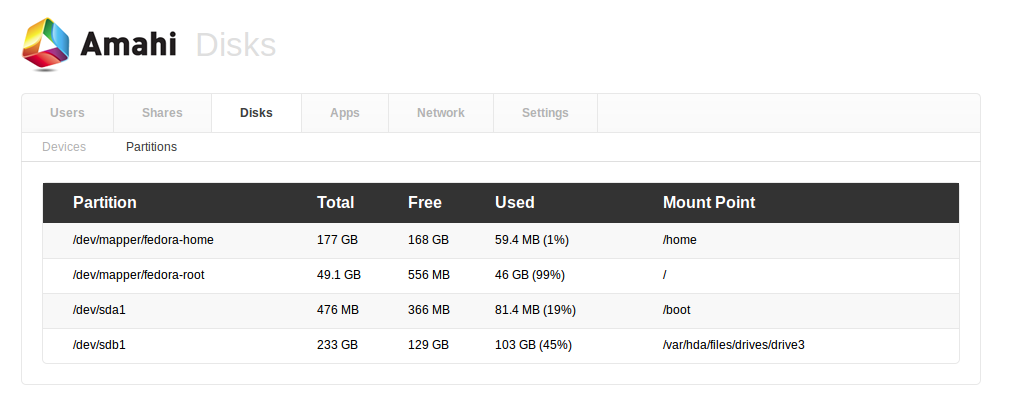Open the Settings tab

click(545, 113)
